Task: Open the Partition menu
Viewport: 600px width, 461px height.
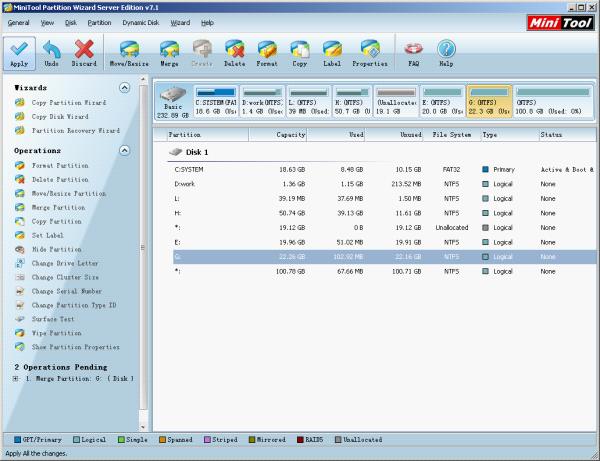Action: pyautogui.click(x=99, y=23)
